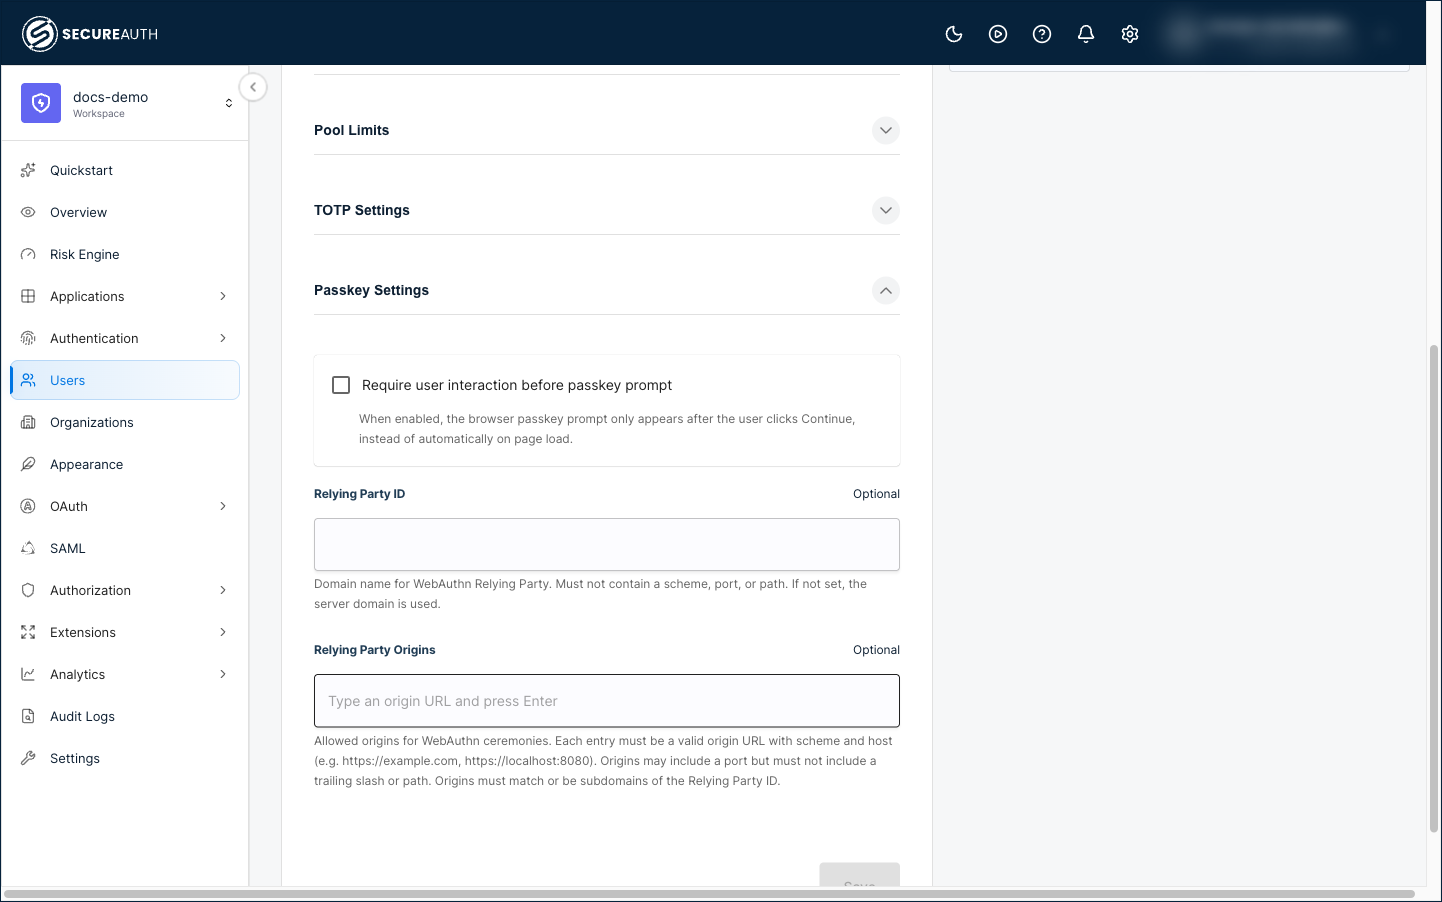Click the SAML triangle icon
The image size is (1442, 902).
[28, 548]
